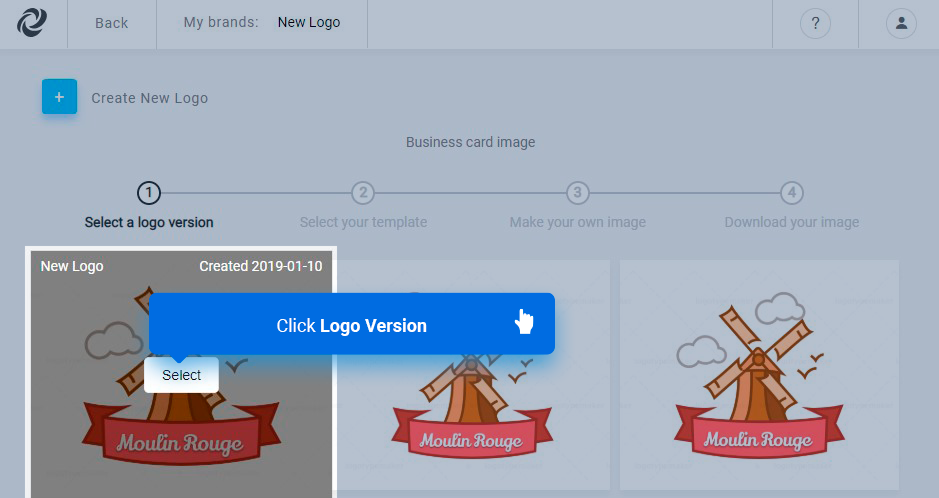
Task: Open help with the question mark icon
Action: pyautogui.click(x=815, y=23)
